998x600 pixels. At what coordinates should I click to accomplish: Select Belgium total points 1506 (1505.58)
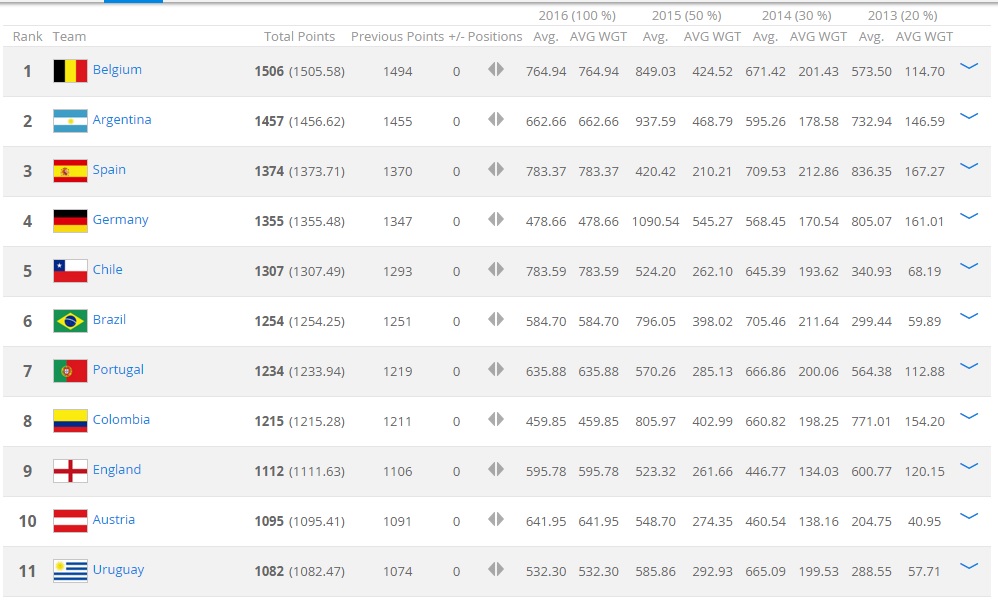[300, 71]
